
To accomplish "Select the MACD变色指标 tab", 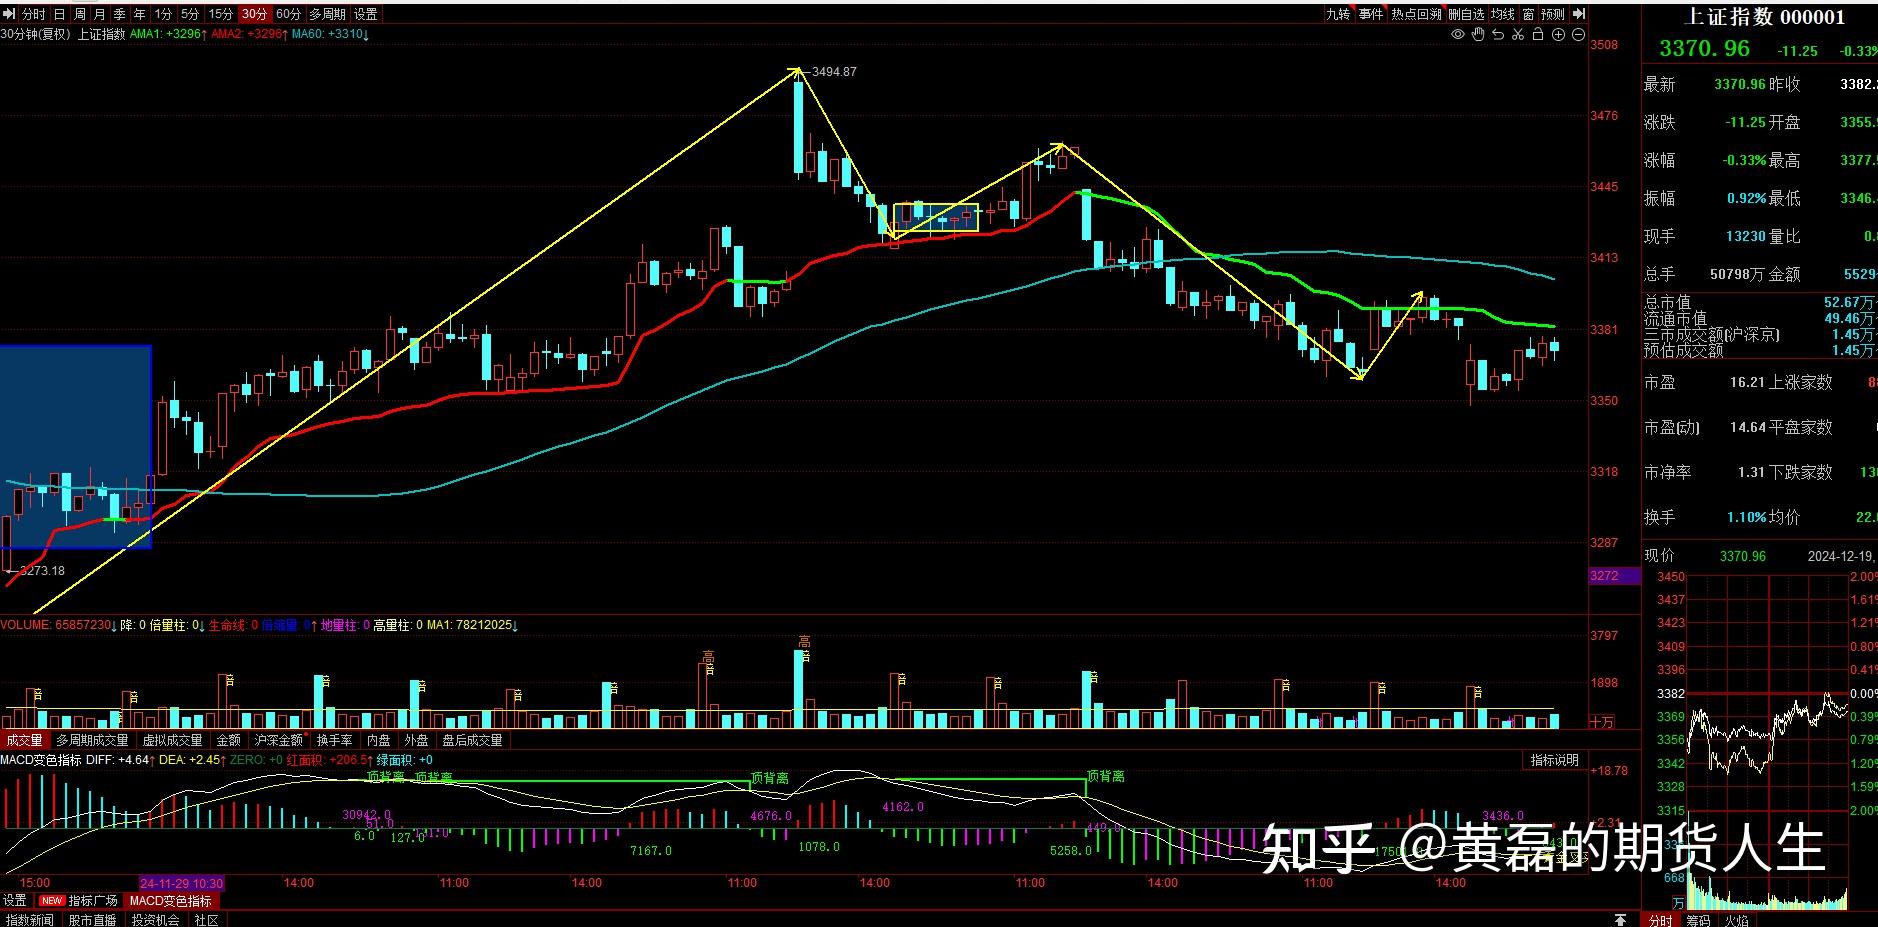I will click(170, 900).
